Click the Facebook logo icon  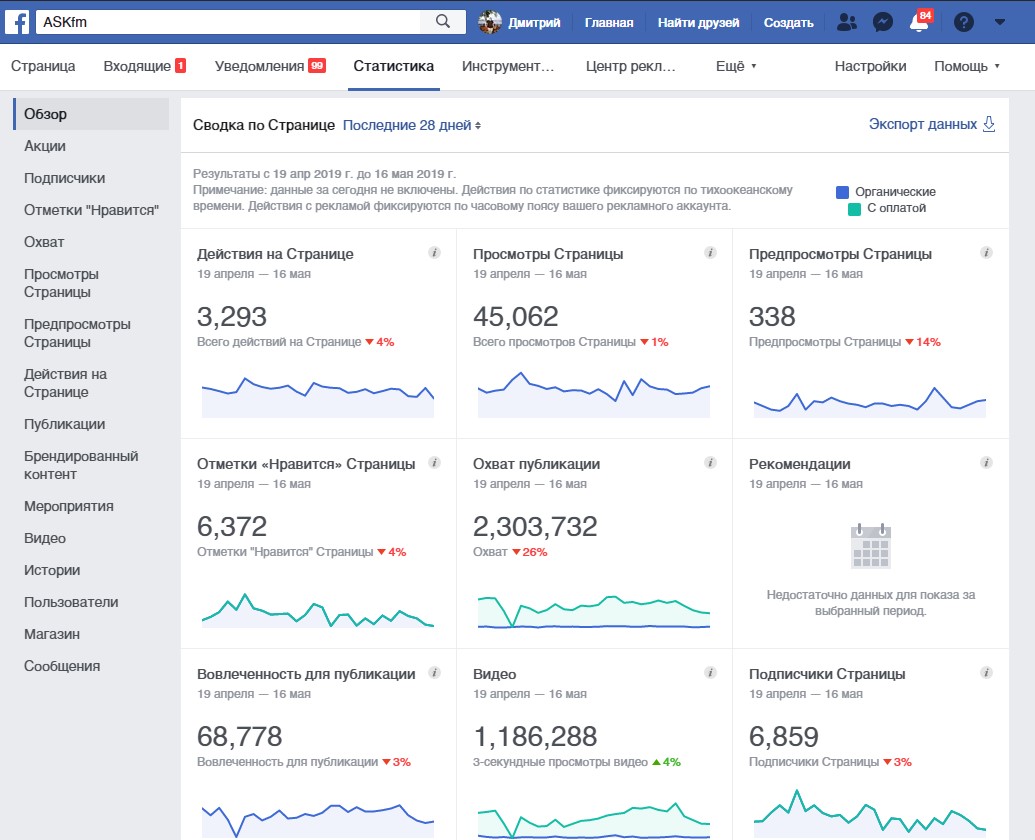click(17, 22)
